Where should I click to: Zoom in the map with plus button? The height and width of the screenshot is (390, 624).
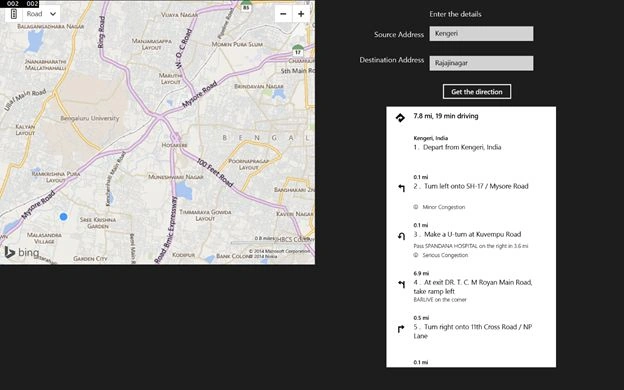[301, 14]
